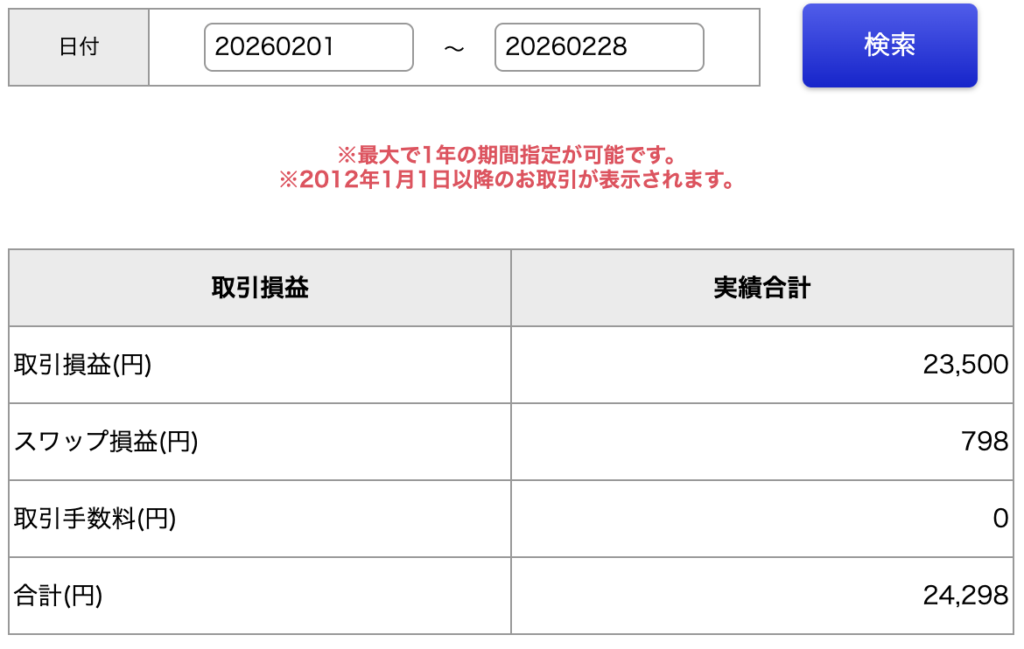The image size is (1024, 649).
Task: Click the swap profit value 798
Action: tap(986, 442)
